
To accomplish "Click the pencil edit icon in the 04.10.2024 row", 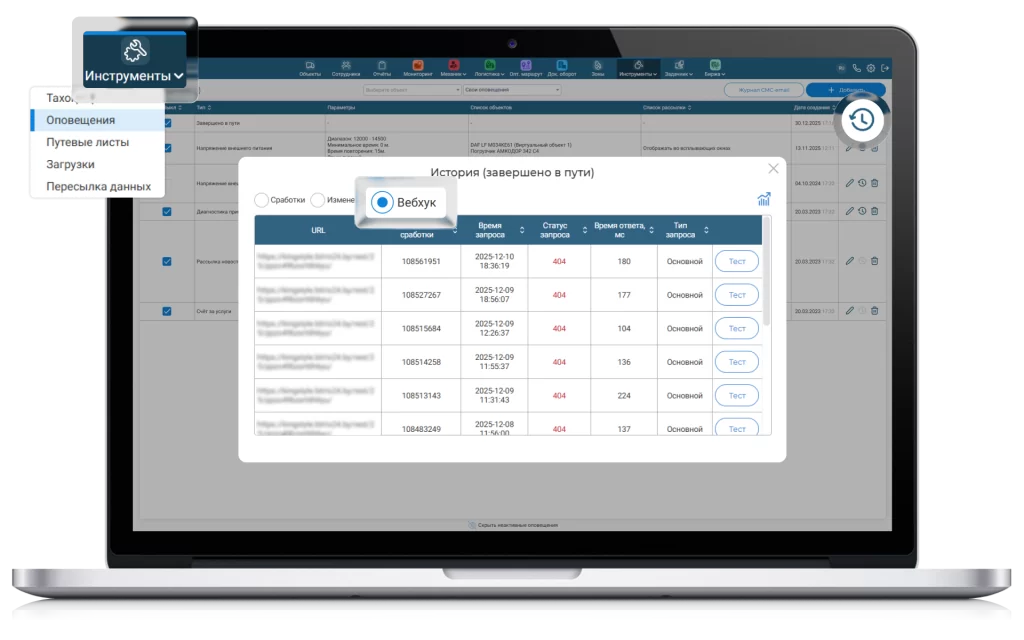I will click(x=850, y=183).
